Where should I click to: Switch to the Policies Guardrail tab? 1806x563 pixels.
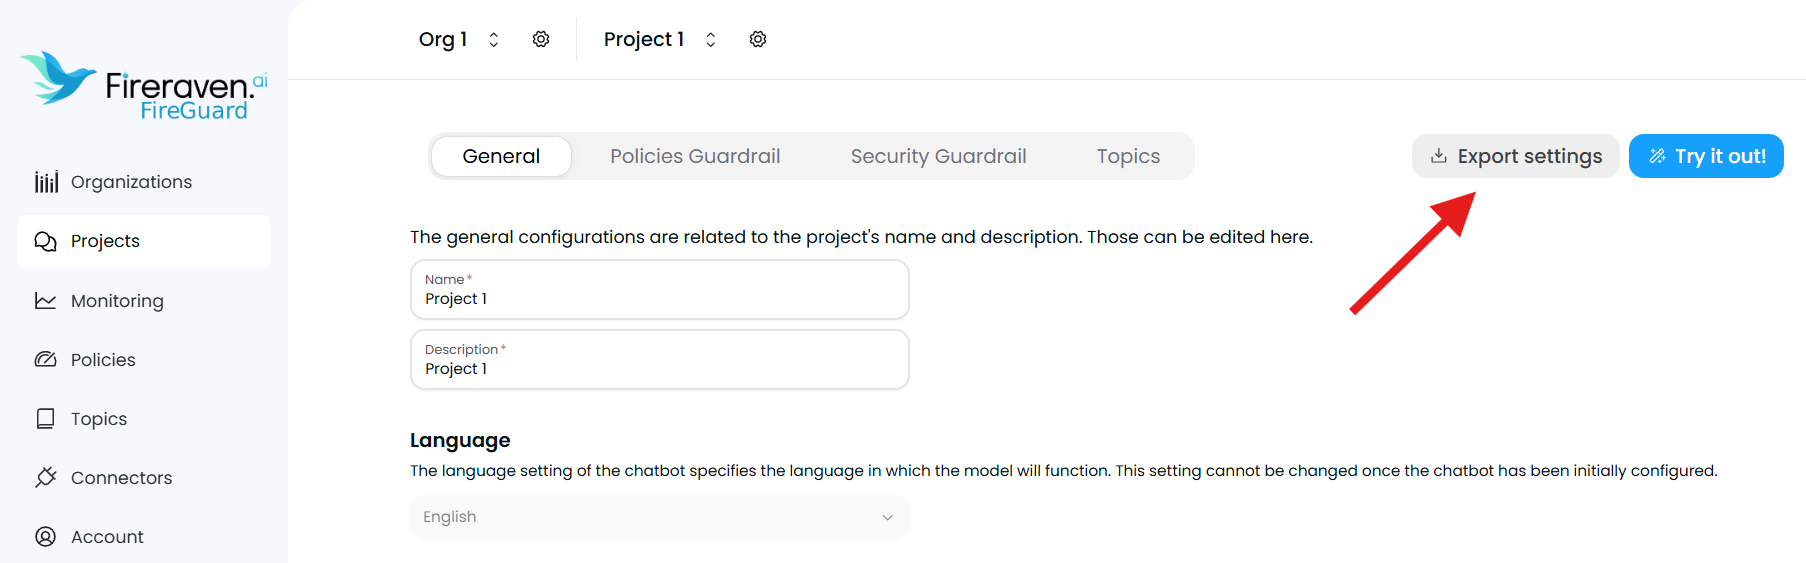coord(695,156)
